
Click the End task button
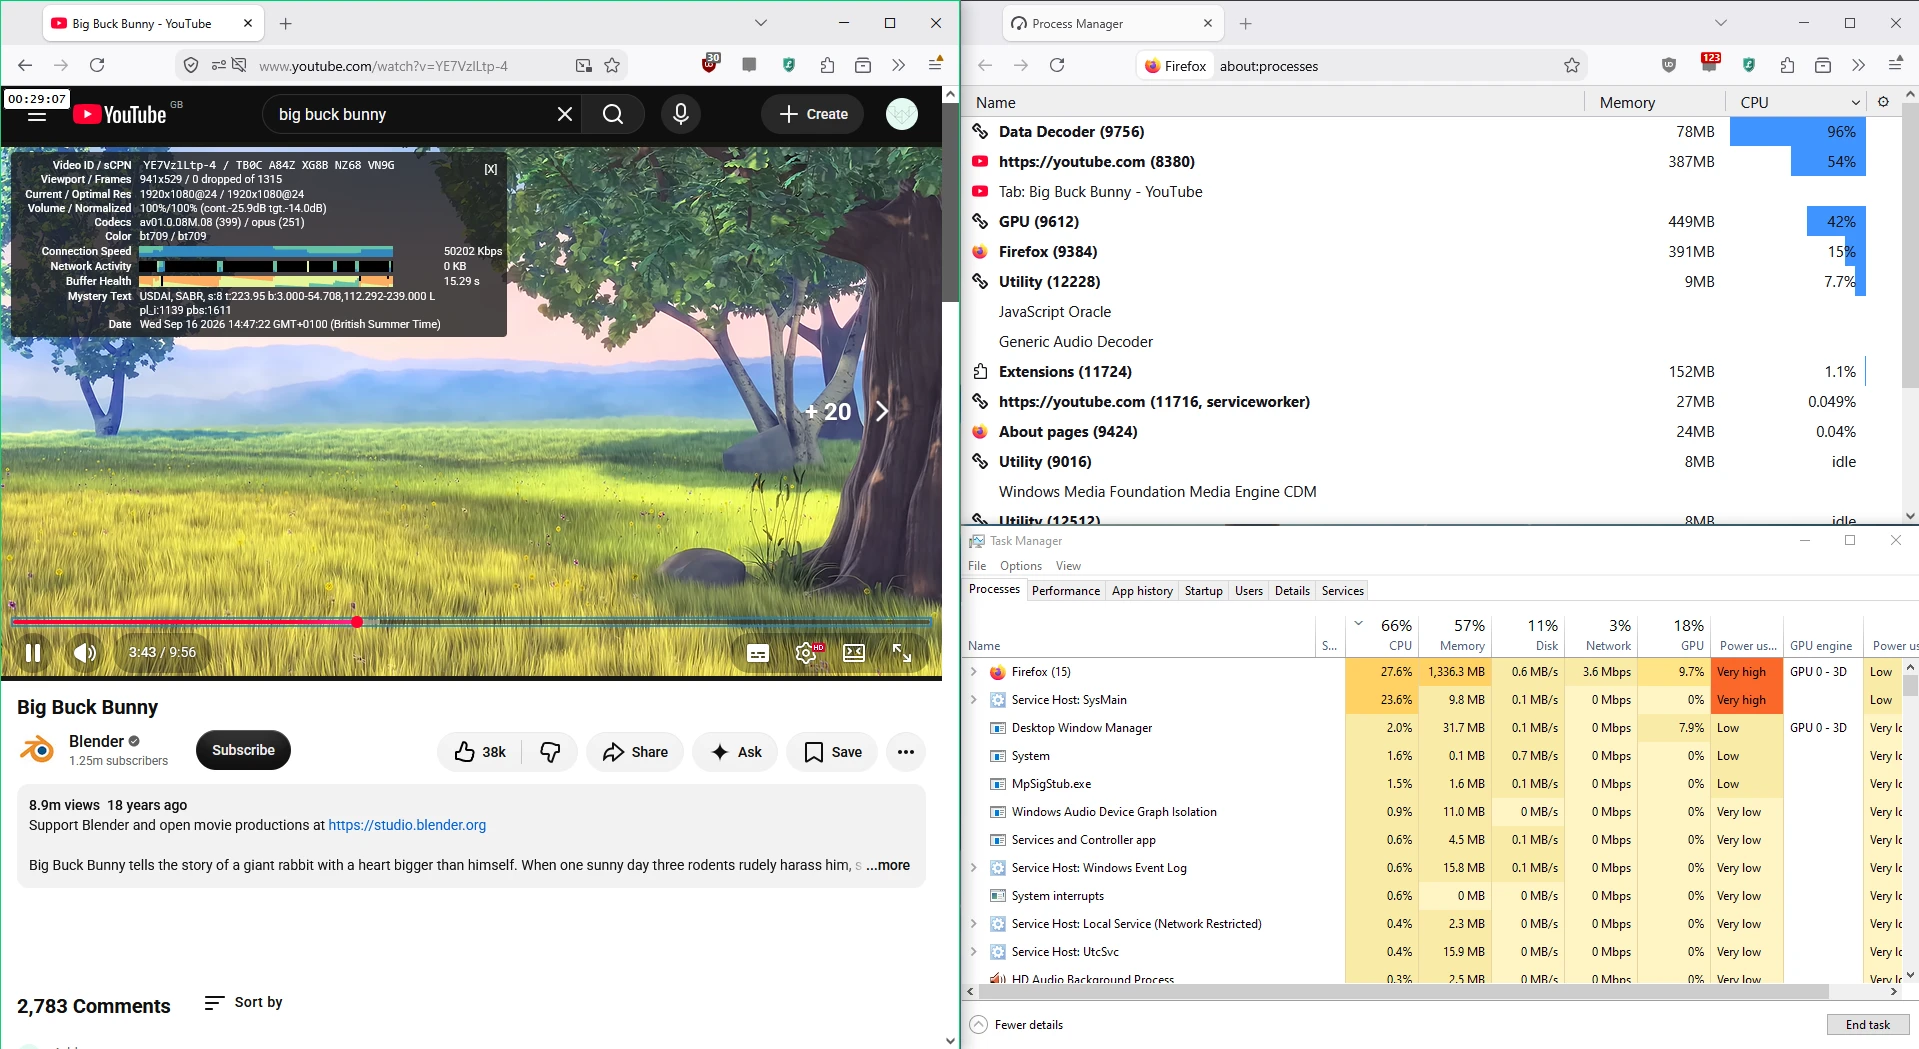tap(1867, 1025)
